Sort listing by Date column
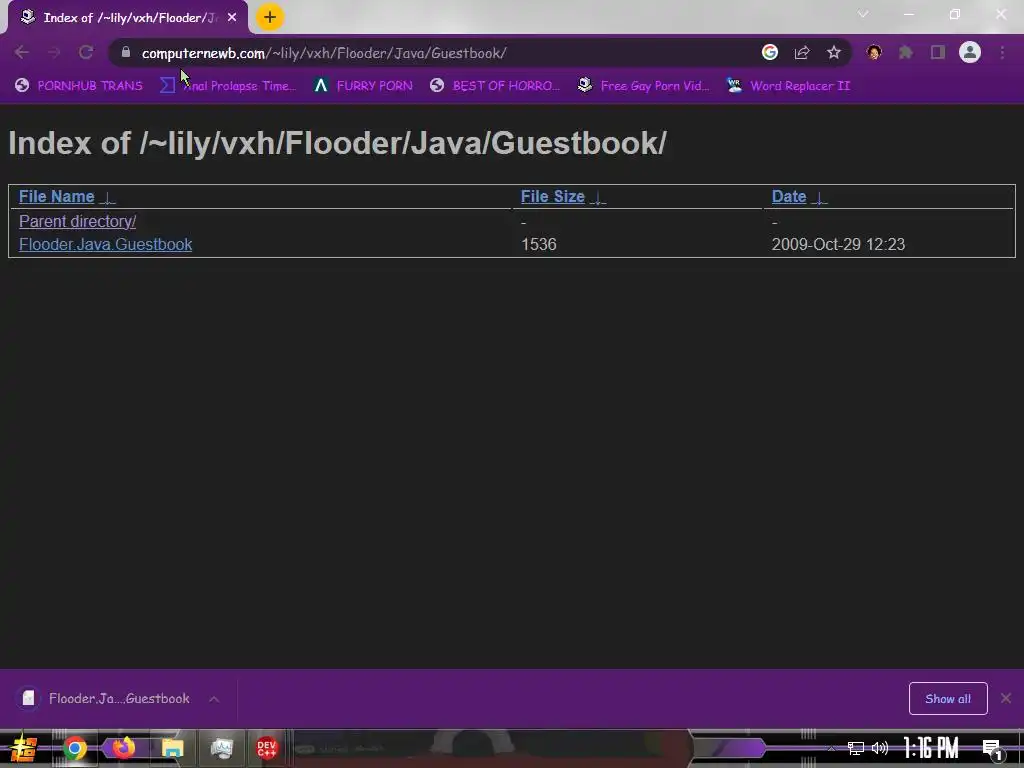Screen dimensions: 1024x768 pyautogui.click(x=789, y=197)
